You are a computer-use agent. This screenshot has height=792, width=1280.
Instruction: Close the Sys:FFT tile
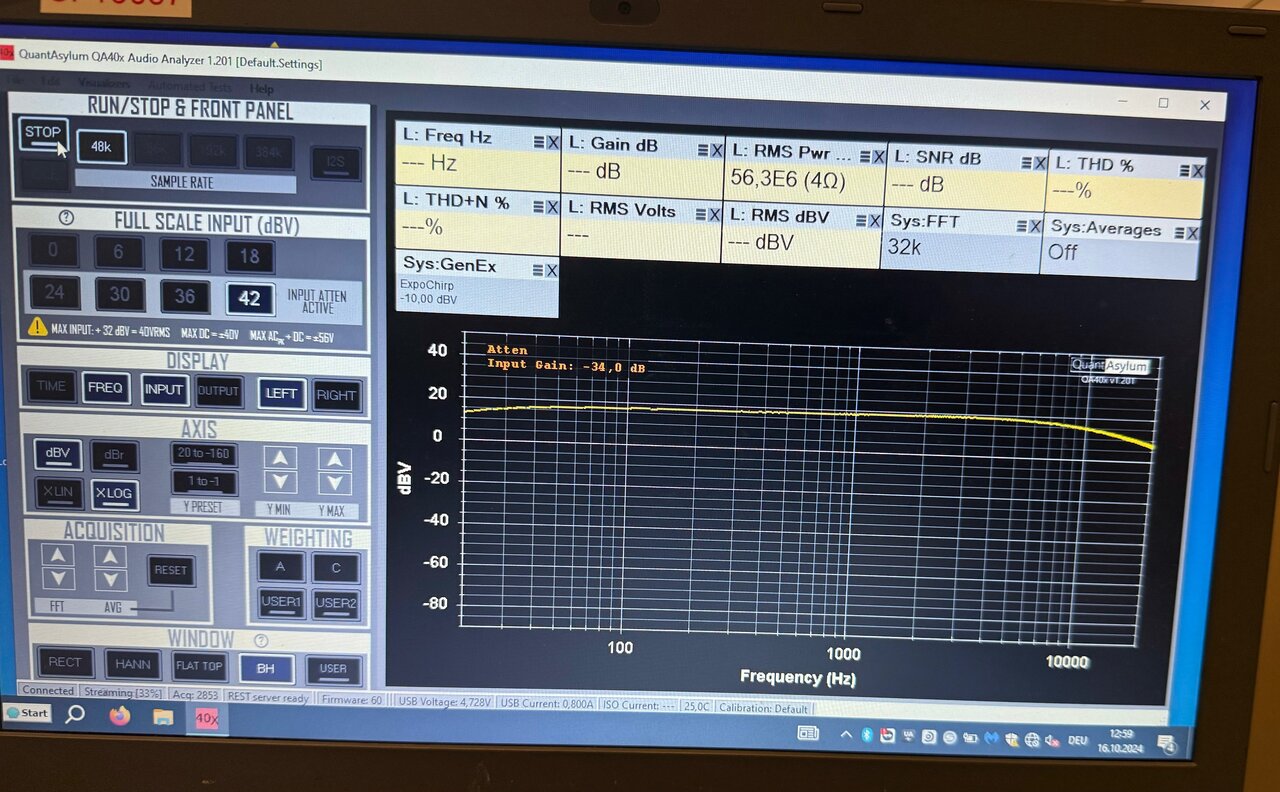(1036, 227)
